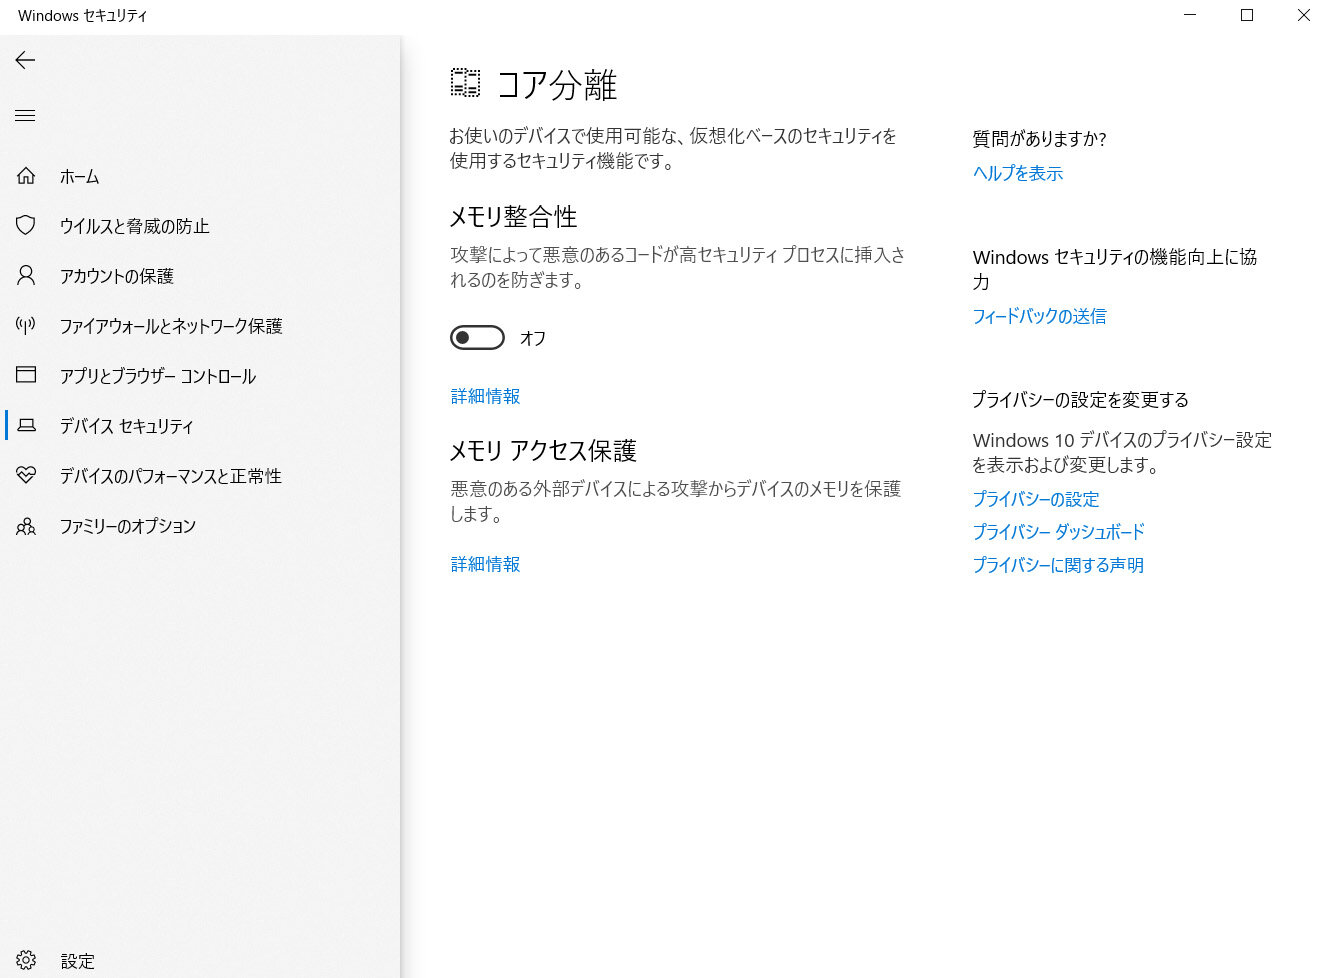Maximize the Windows セキュリティ window
The image size is (1332, 978).
point(1247,15)
